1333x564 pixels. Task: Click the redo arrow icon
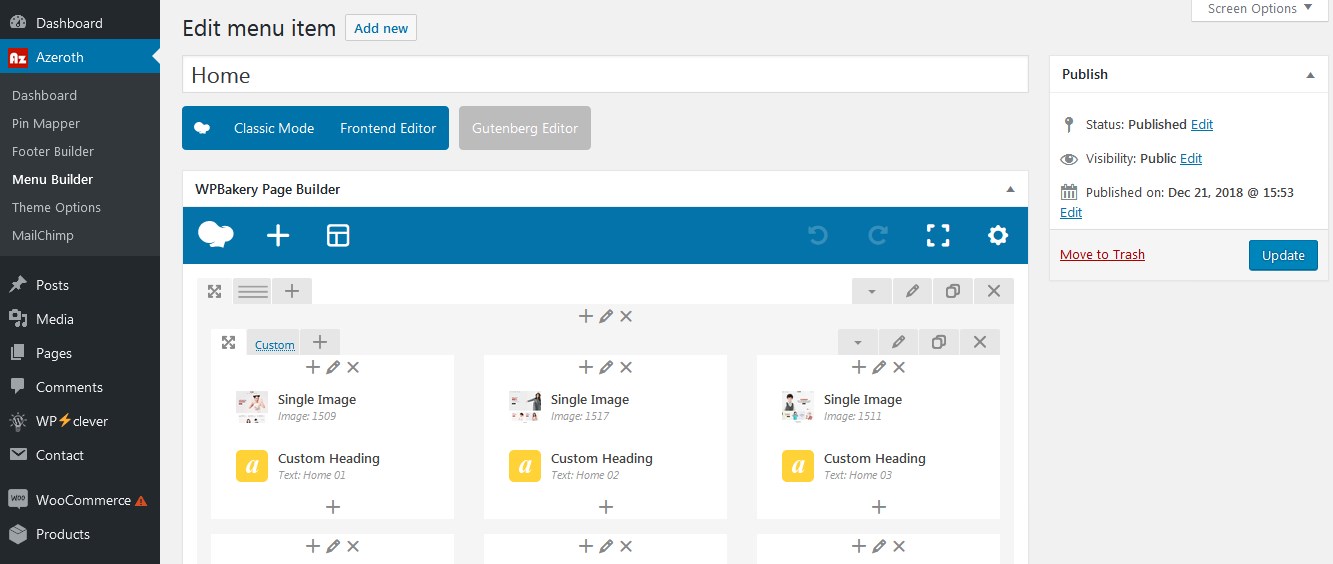(x=878, y=236)
